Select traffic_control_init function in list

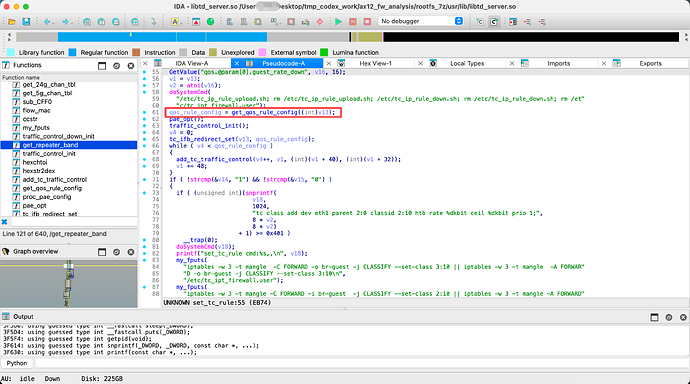click(49, 154)
